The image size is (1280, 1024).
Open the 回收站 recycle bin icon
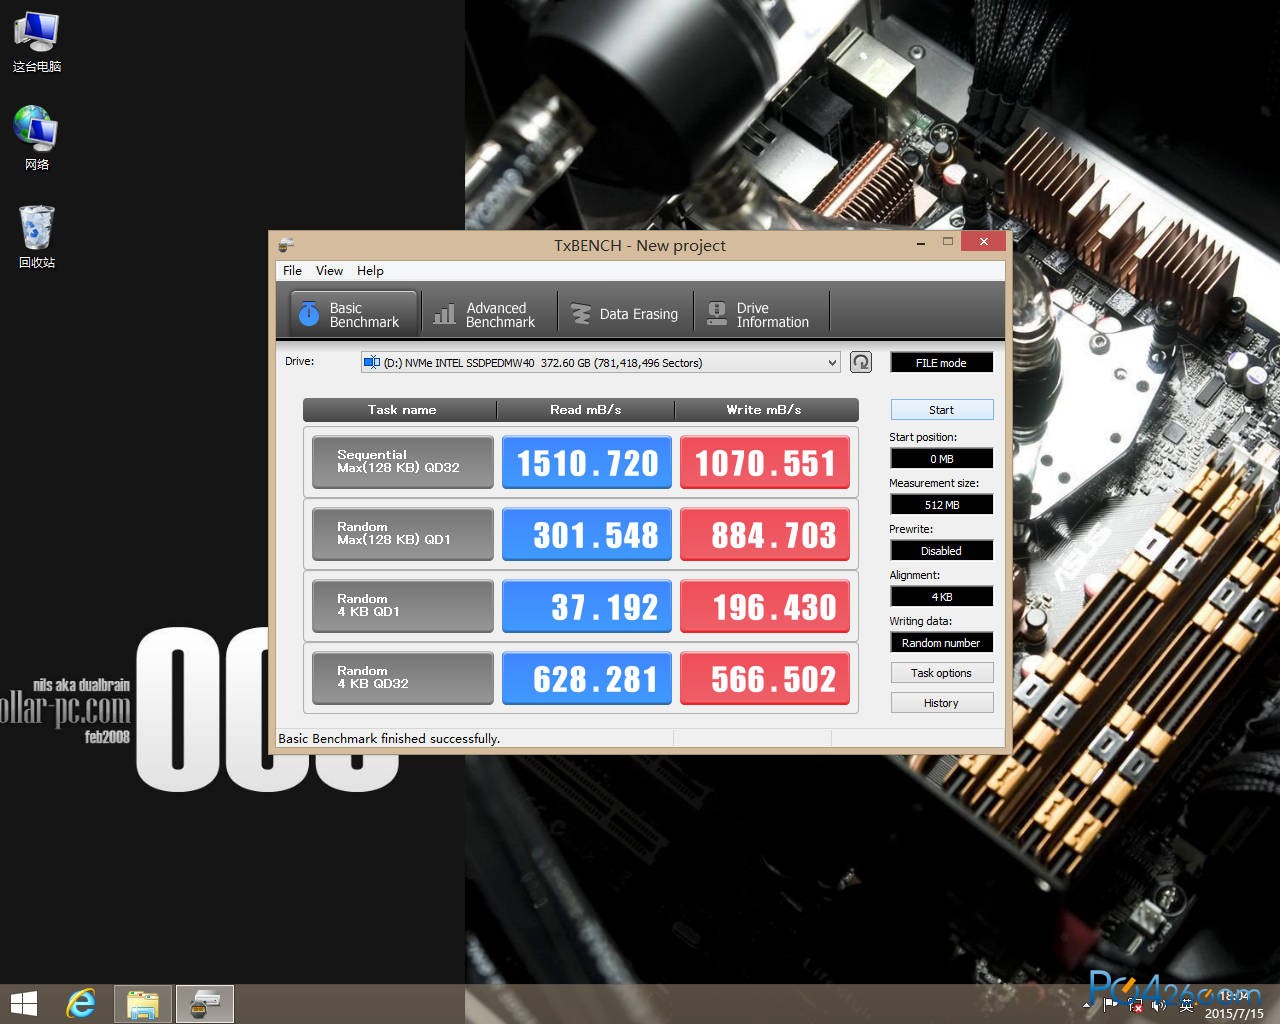pyautogui.click(x=37, y=236)
